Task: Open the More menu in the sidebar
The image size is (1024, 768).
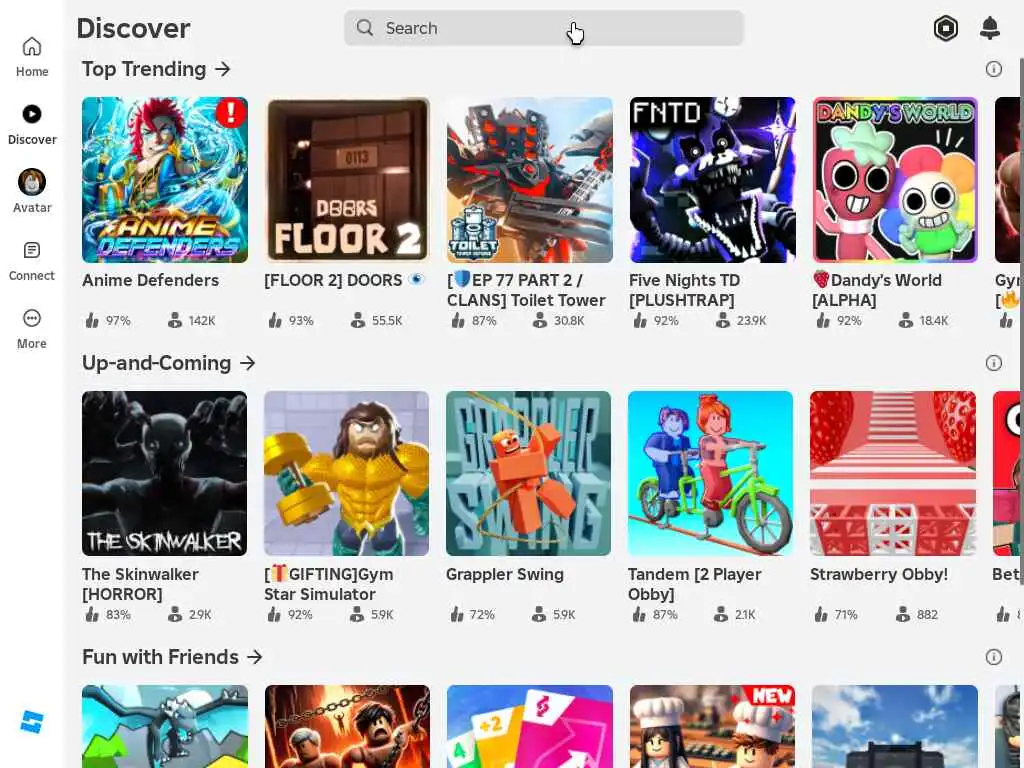Action: (x=32, y=328)
